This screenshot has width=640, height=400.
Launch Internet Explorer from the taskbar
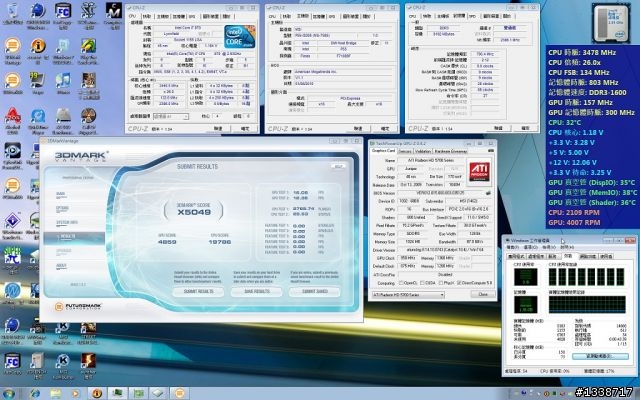tap(35, 393)
